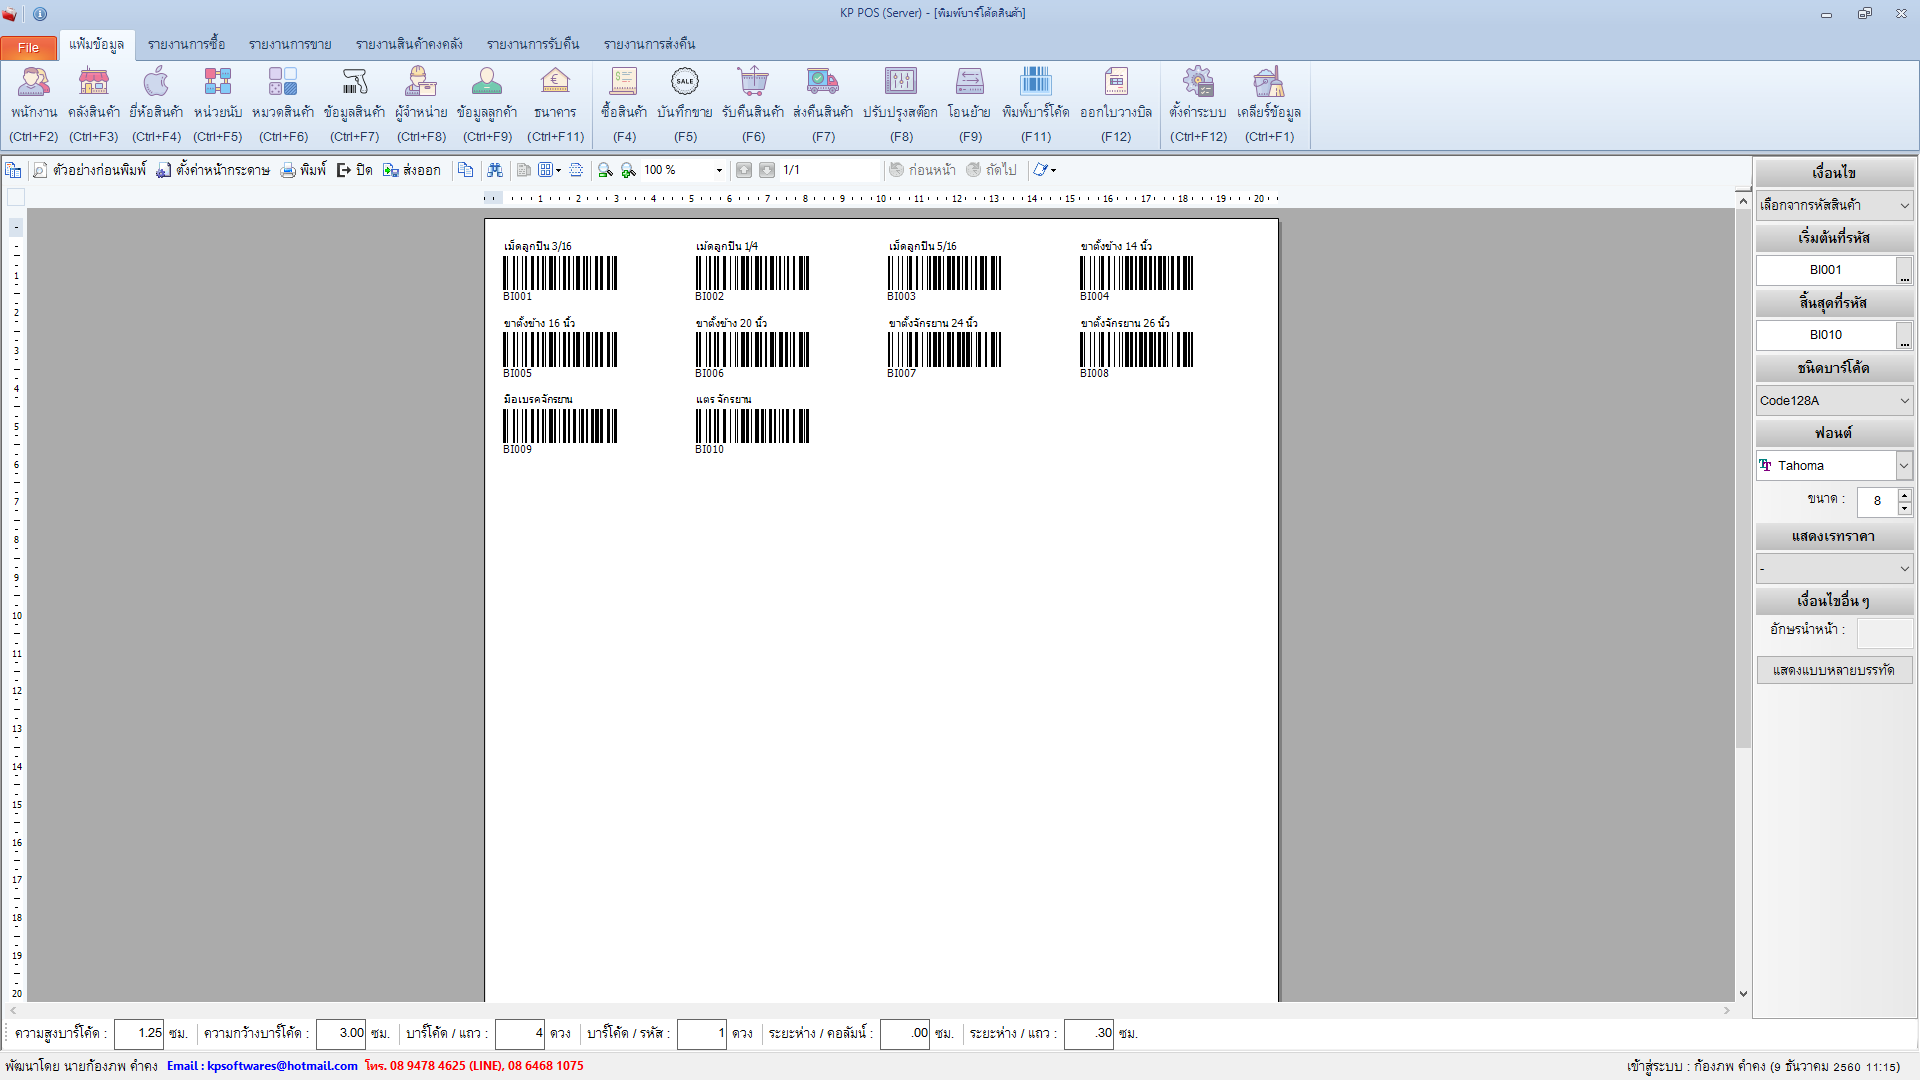
Task: Open ข้อมูลสินค้า product data icon
Action: 355,105
